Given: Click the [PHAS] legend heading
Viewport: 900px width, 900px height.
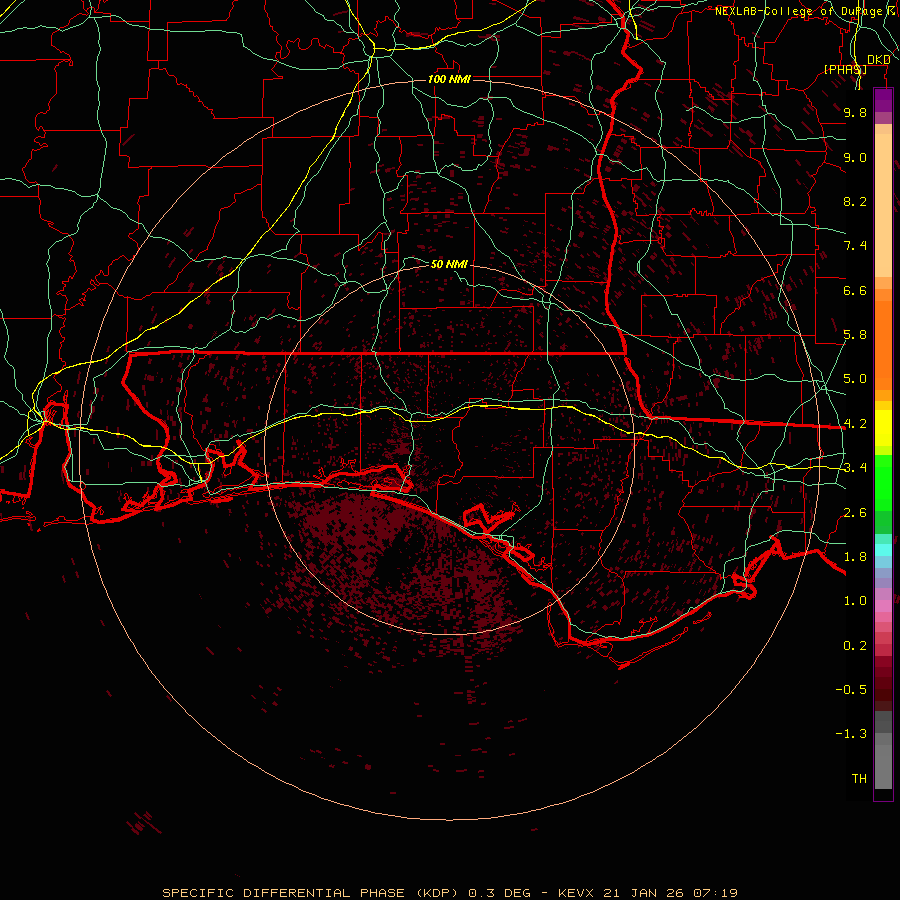Looking at the screenshot, I should click(x=845, y=69).
